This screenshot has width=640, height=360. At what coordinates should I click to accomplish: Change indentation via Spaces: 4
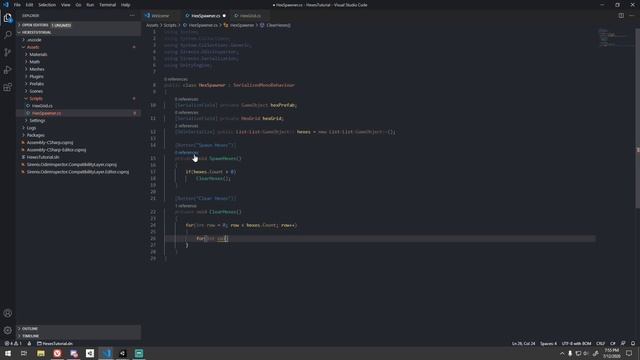click(x=548, y=344)
